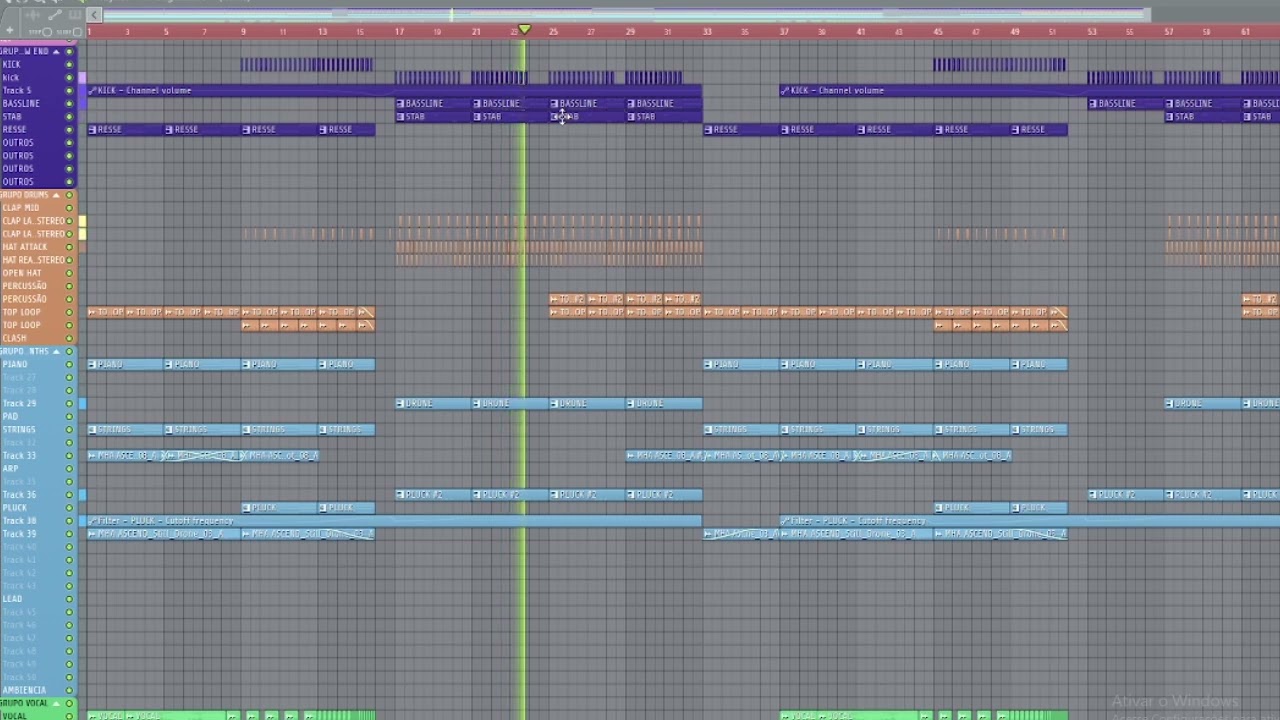Click the piano-keys icon in playlist header
The image size is (1280, 720).
coord(75,15)
